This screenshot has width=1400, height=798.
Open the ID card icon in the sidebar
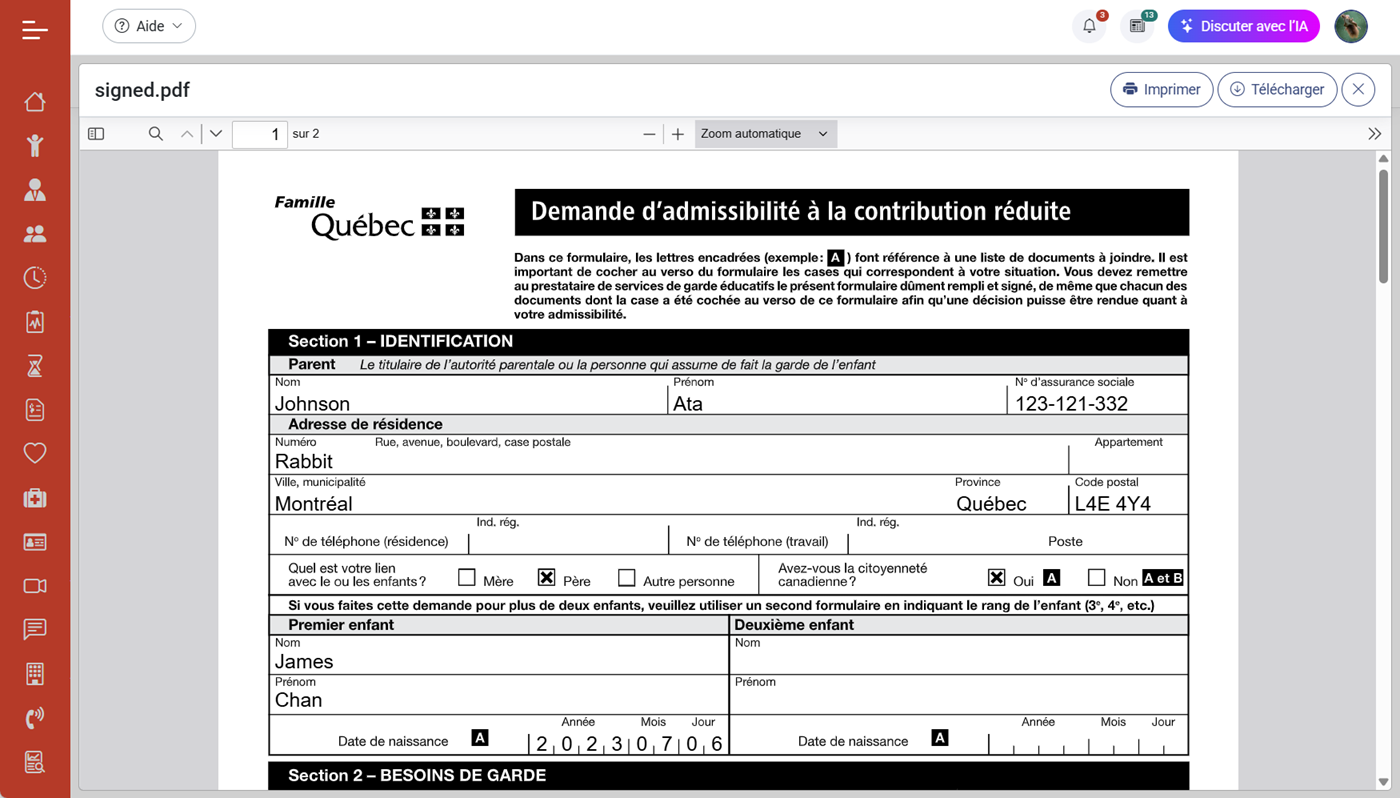[x=35, y=542]
